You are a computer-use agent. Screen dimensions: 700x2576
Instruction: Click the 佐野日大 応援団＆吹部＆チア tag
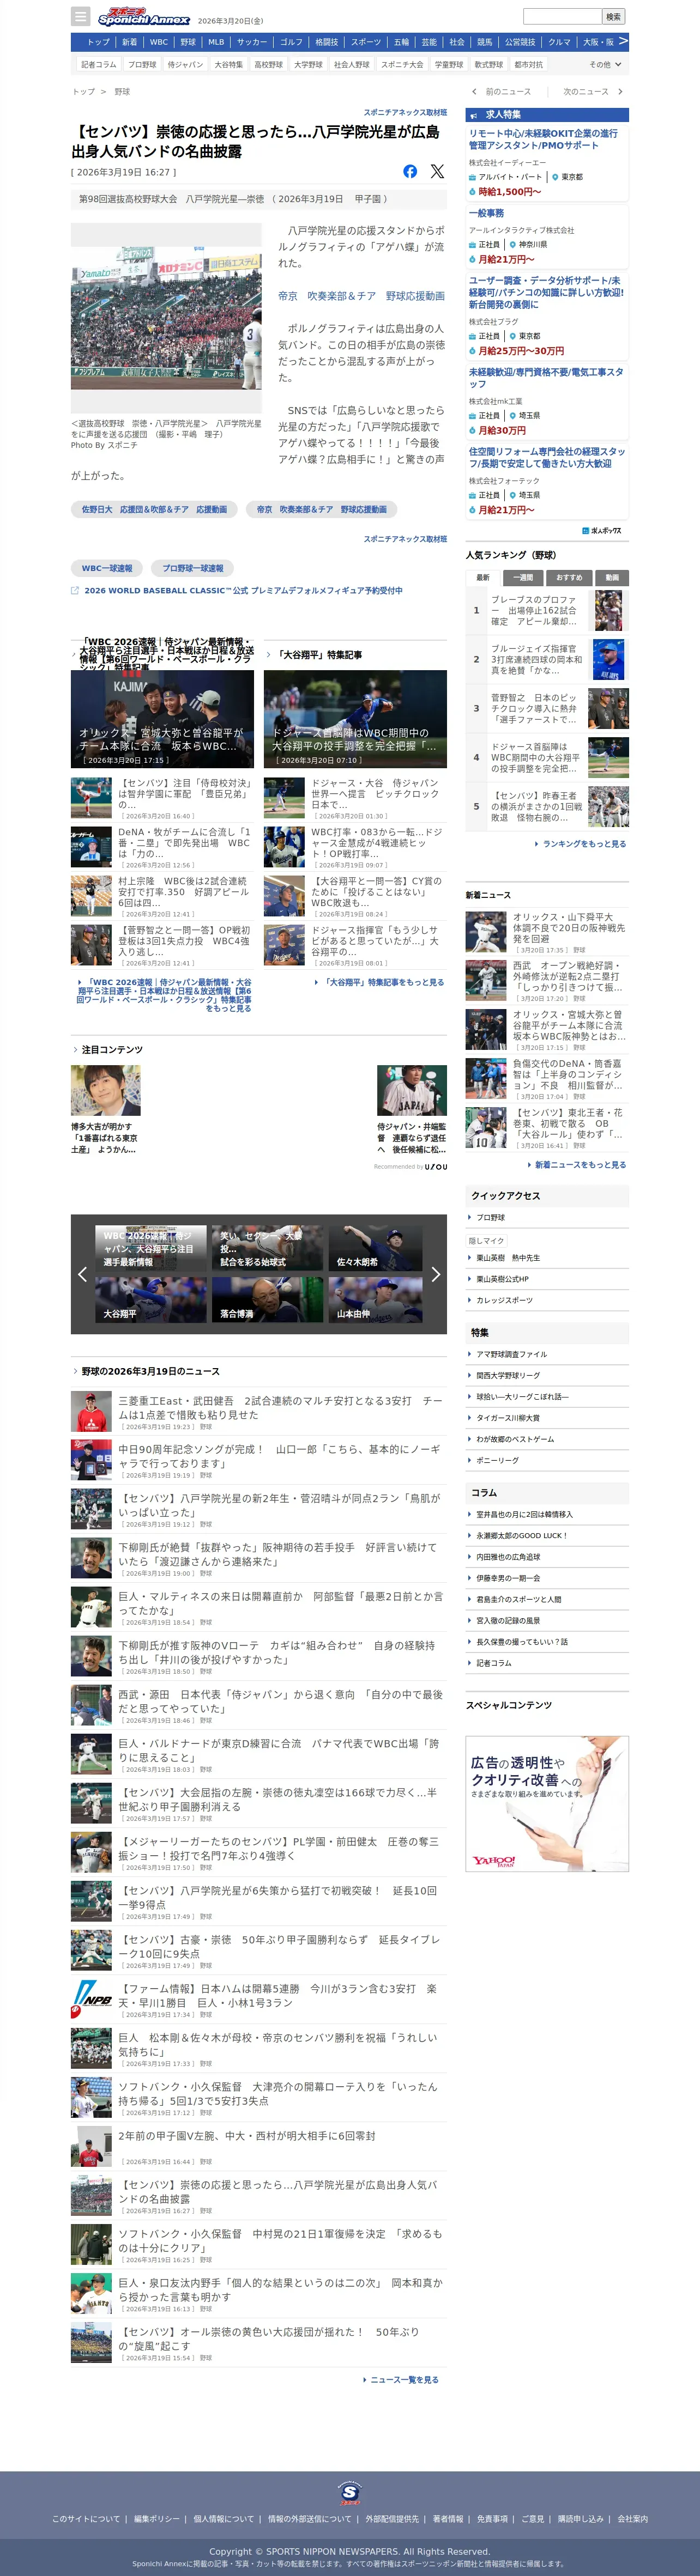pyautogui.click(x=154, y=509)
